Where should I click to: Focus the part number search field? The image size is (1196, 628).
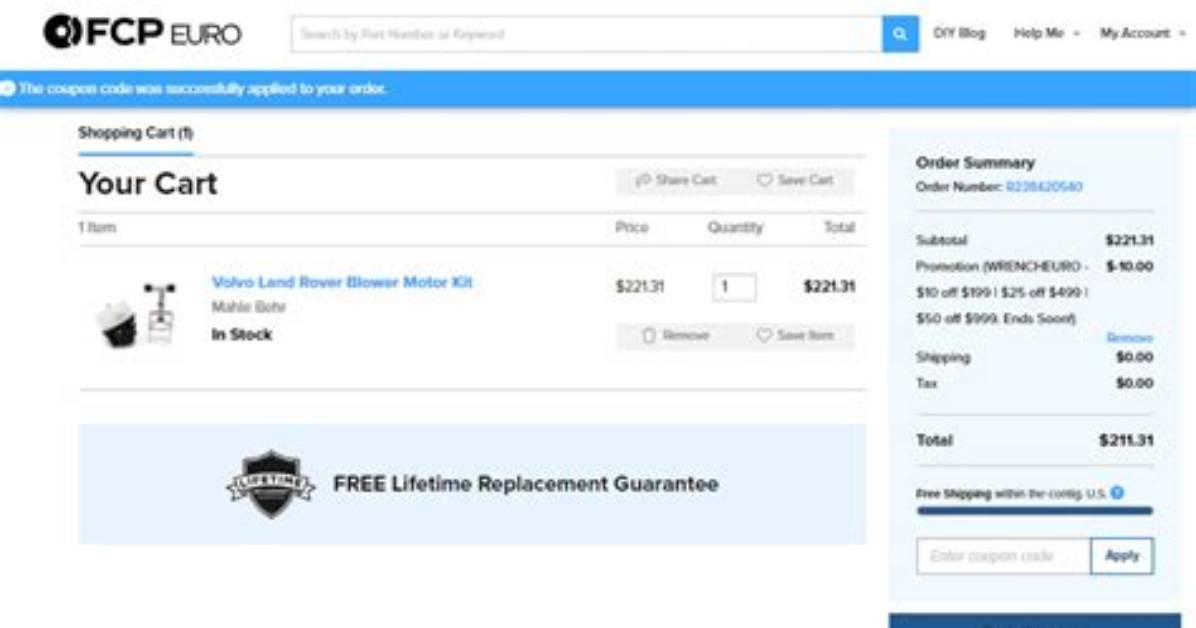pyautogui.click(x=586, y=34)
